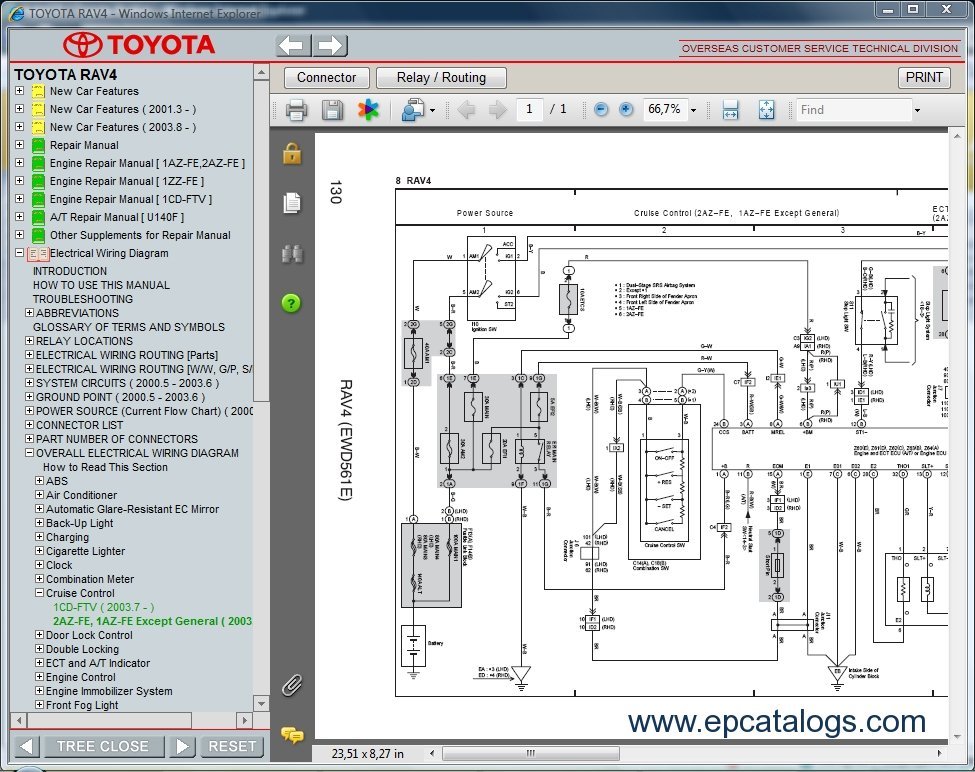Click the right arrow beside RESET

coord(182,746)
